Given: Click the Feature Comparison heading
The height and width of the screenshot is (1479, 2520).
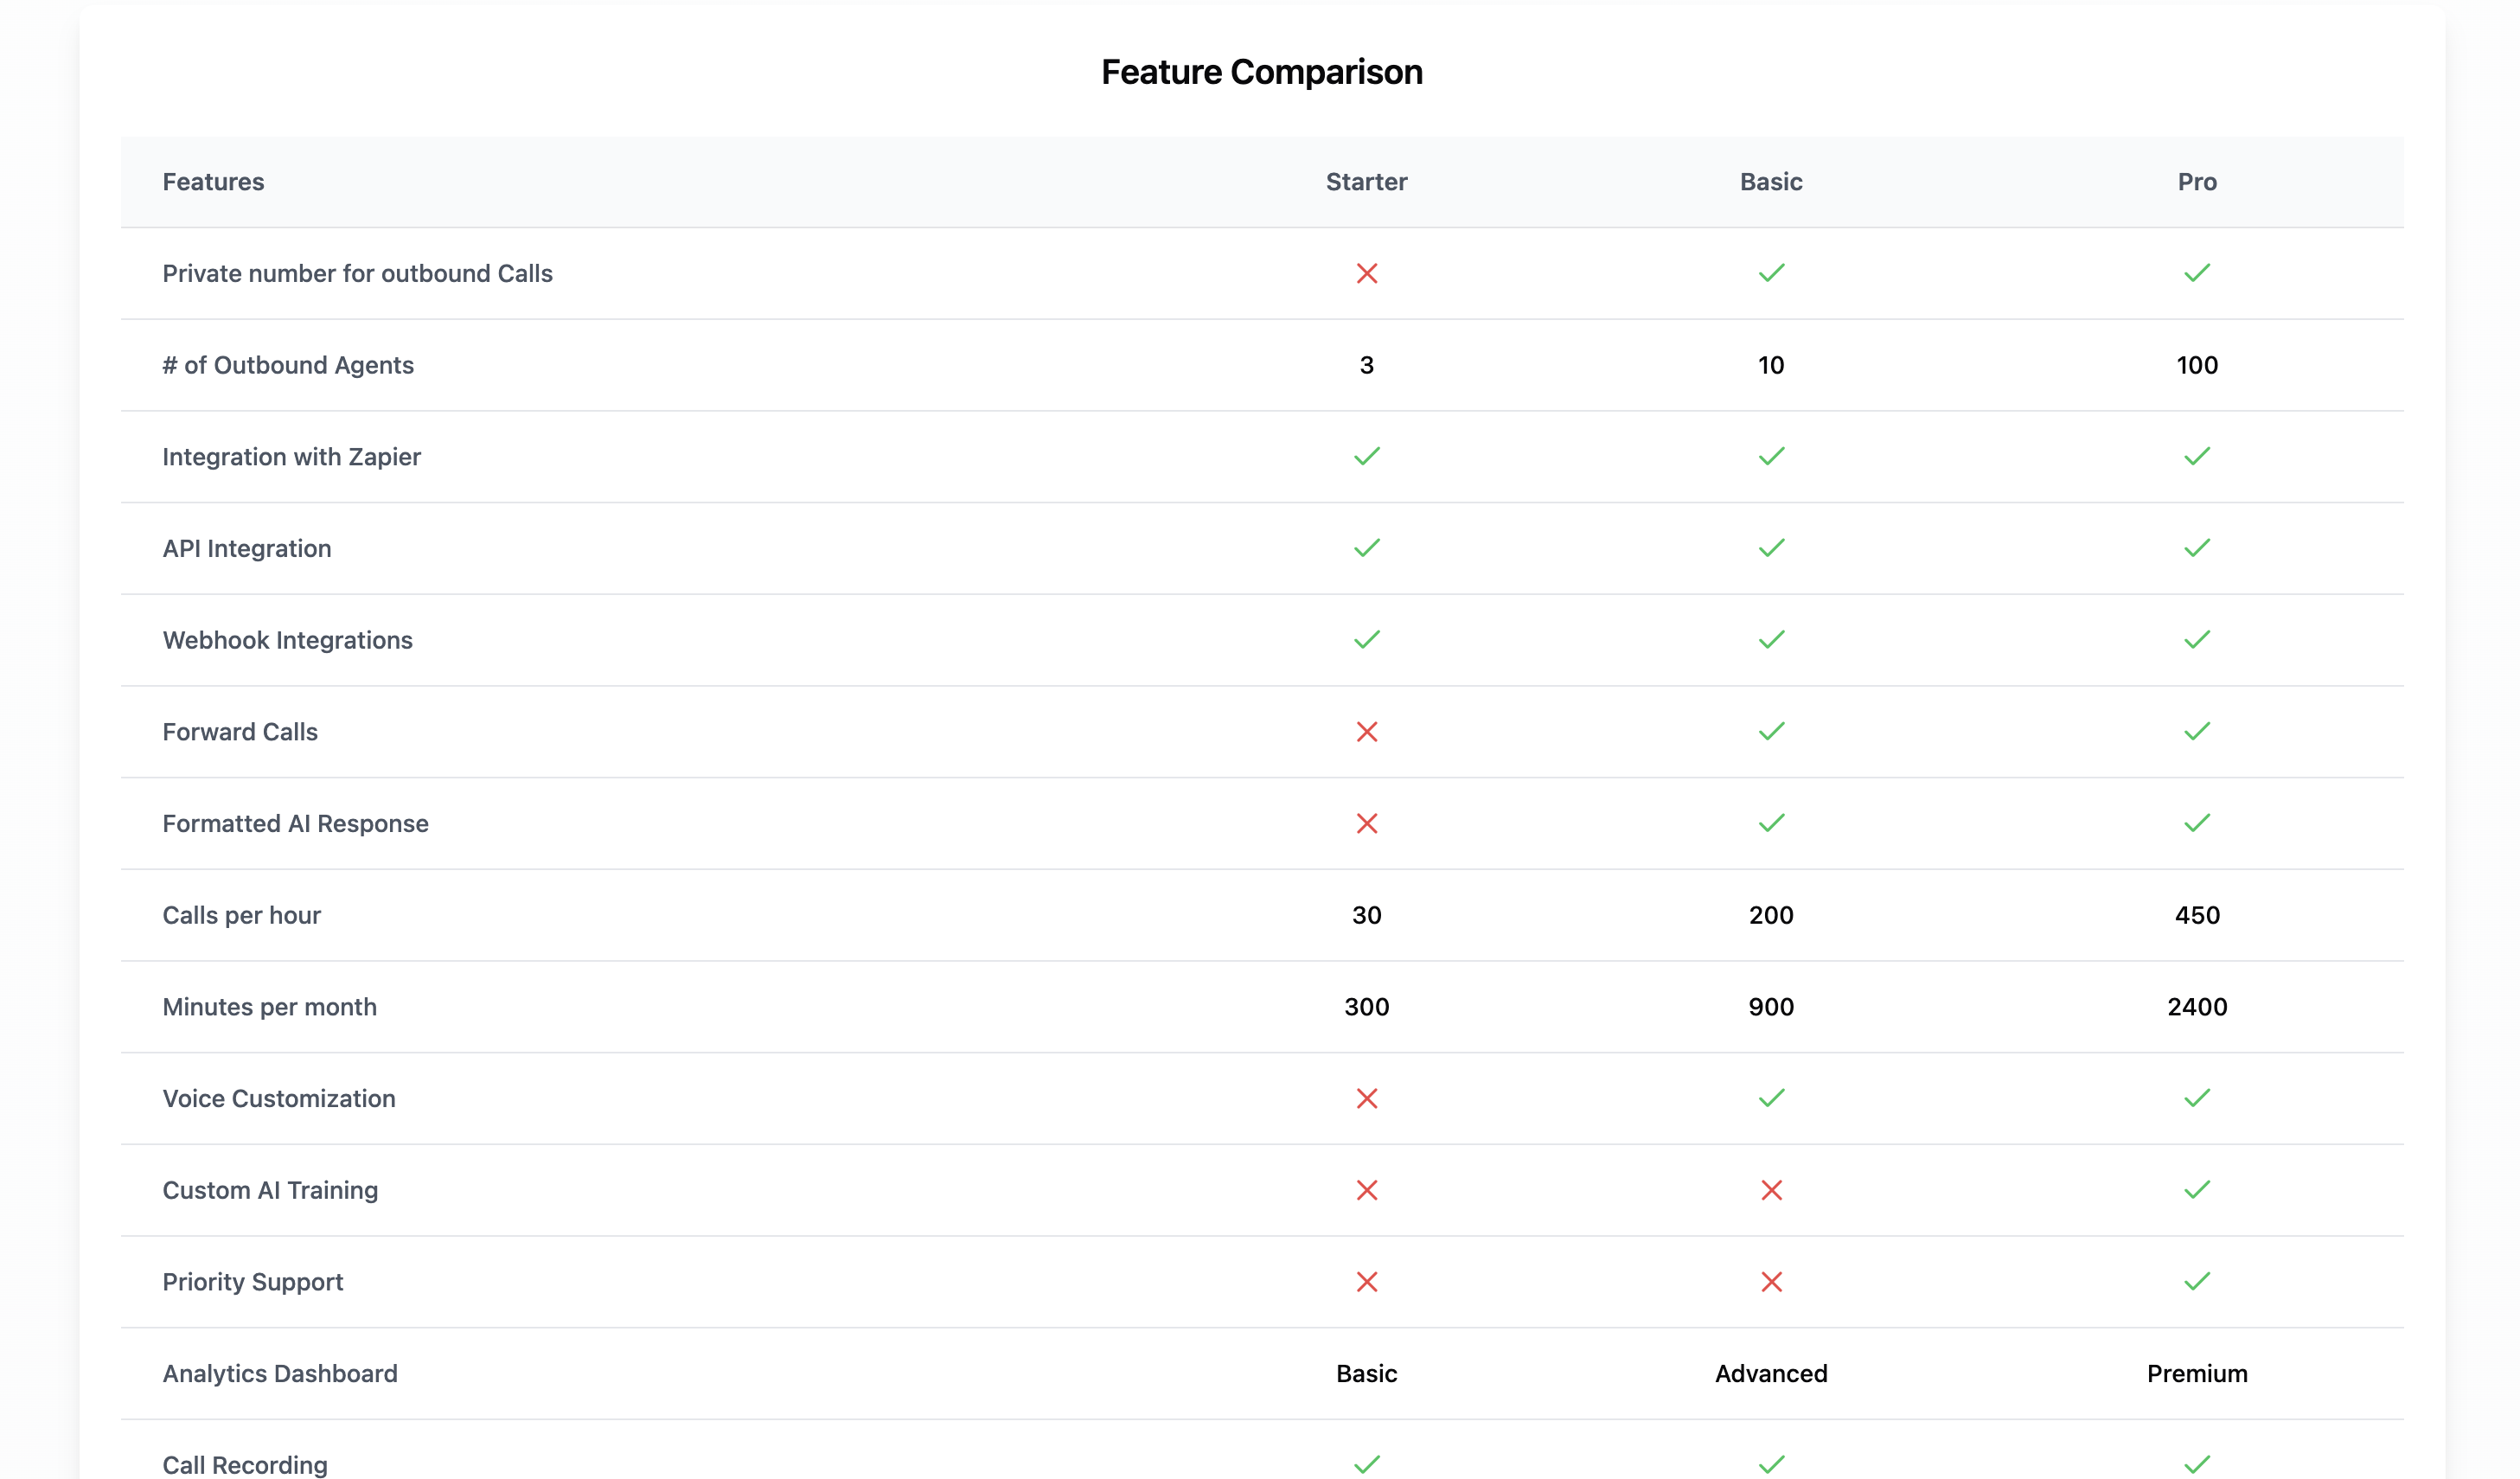Looking at the screenshot, I should 1261,72.
